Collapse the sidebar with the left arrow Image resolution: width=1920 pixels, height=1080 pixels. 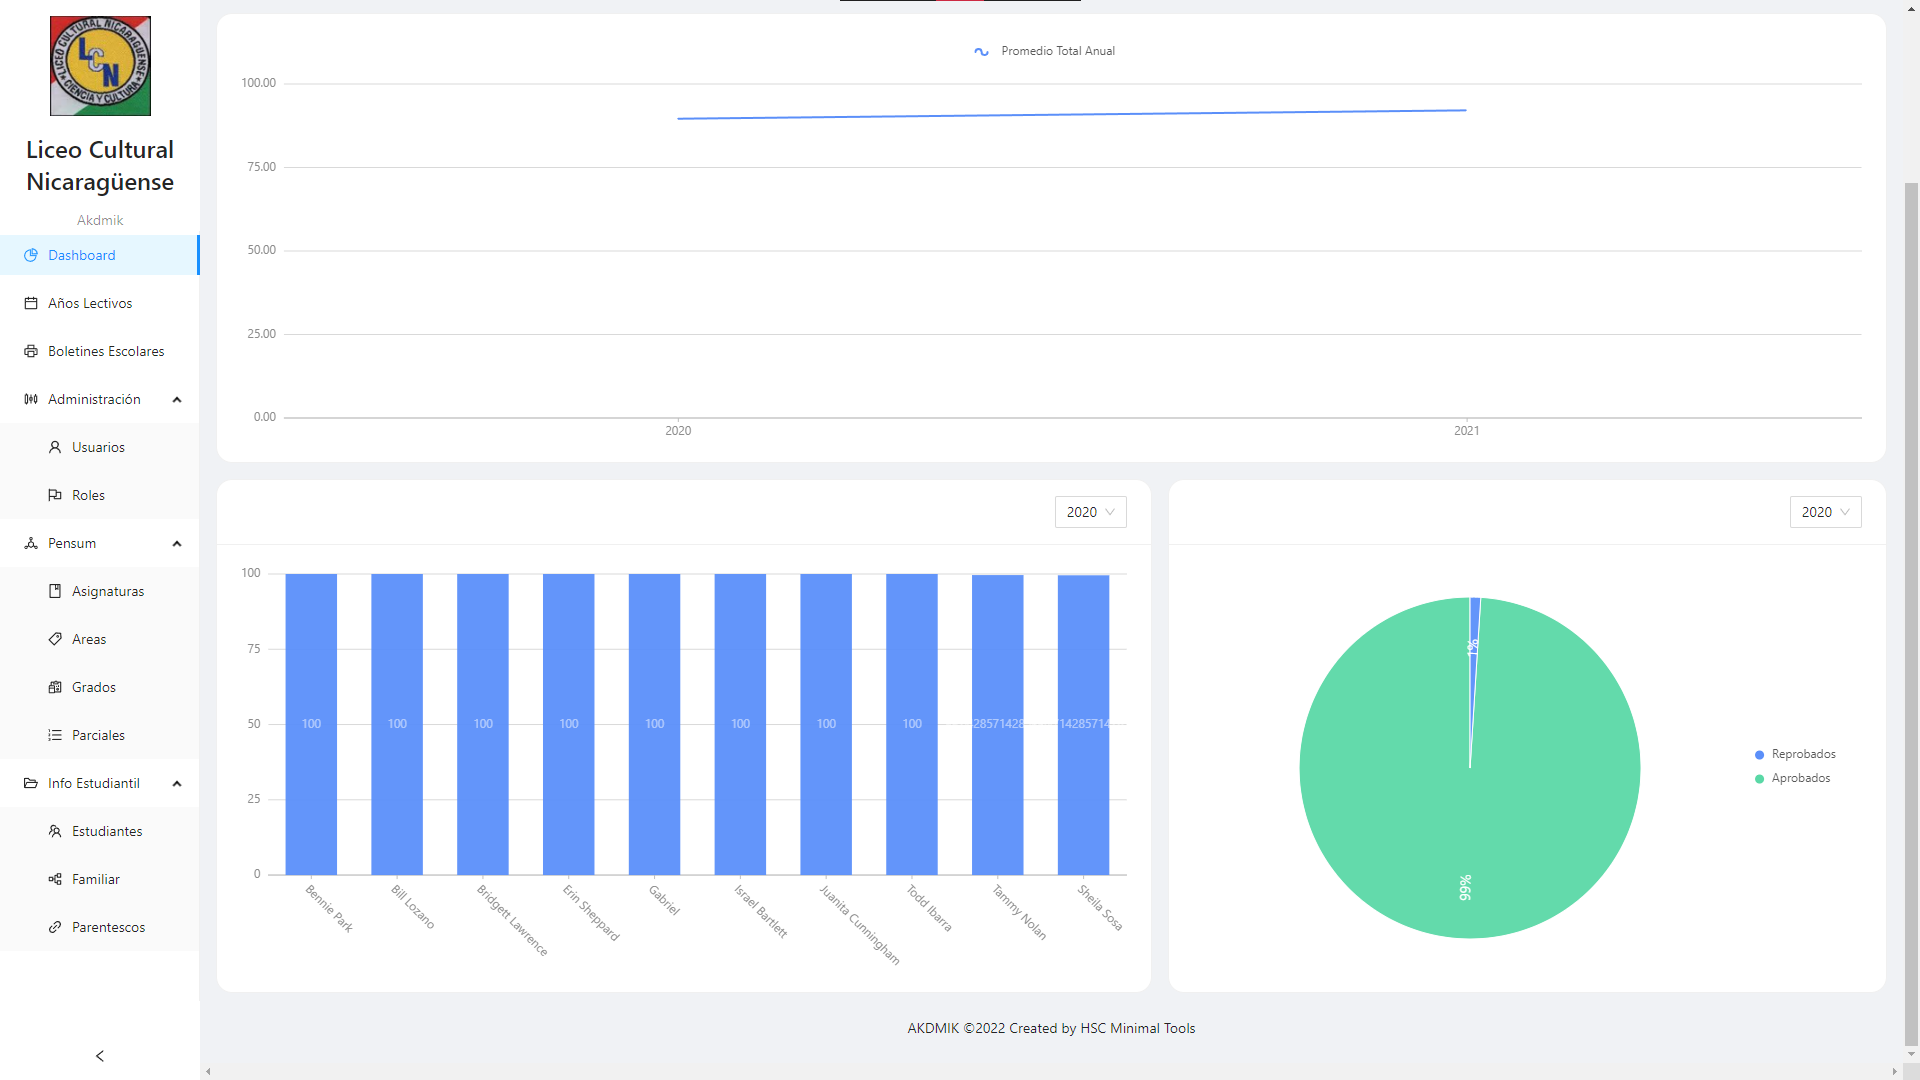coord(99,1056)
